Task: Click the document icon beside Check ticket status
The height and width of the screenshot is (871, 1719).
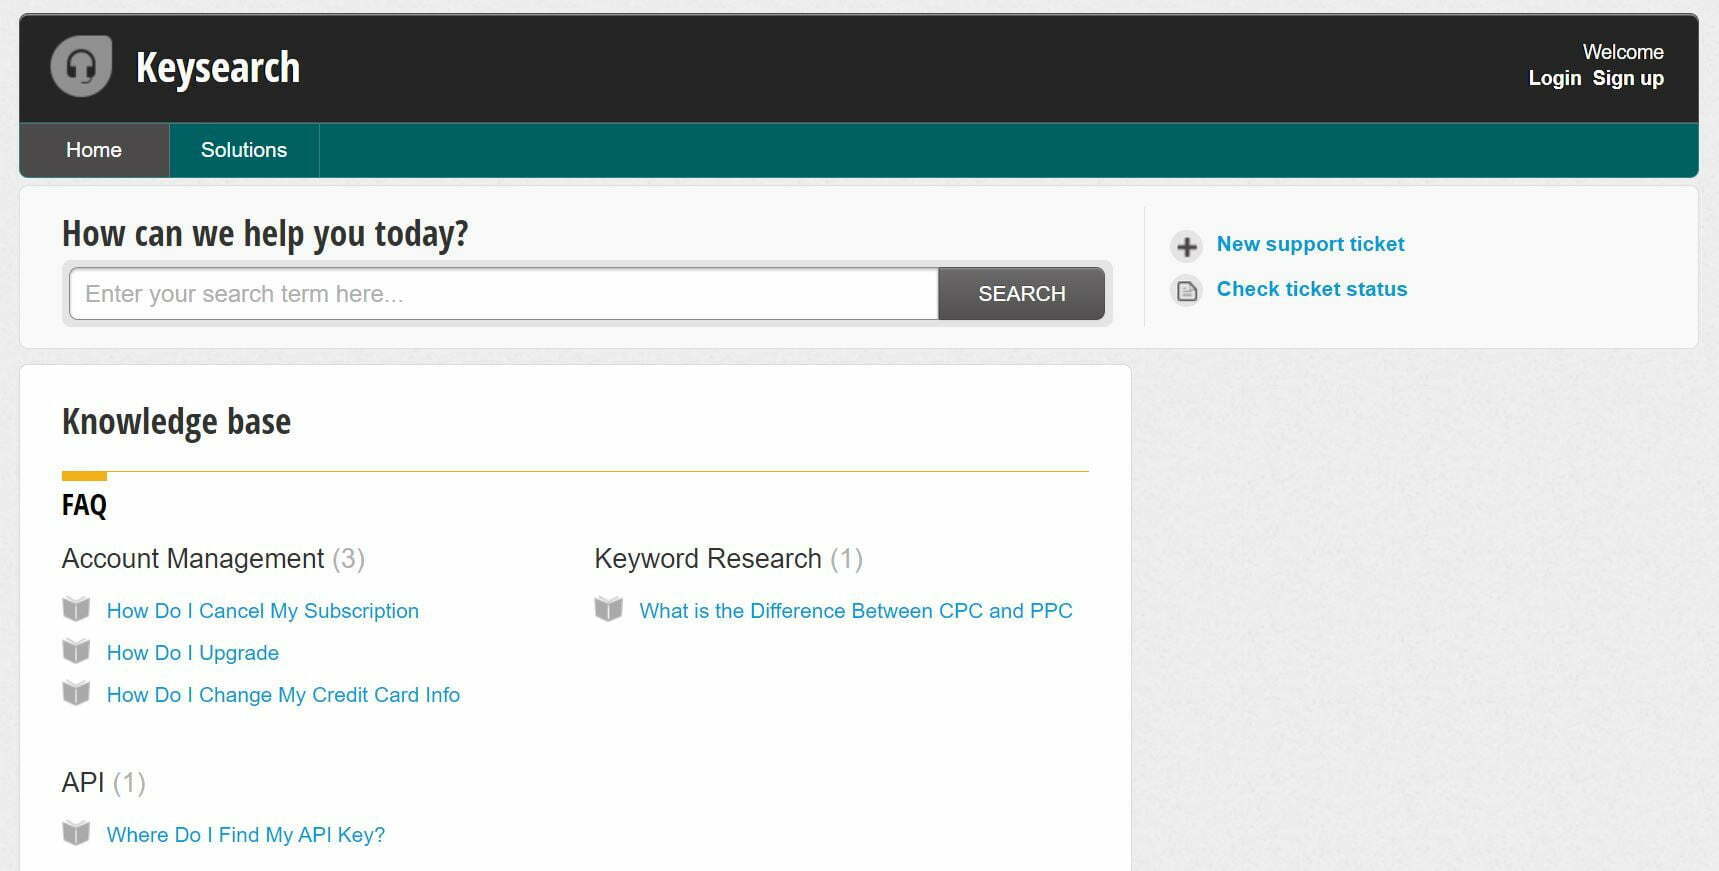Action: (1187, 291)
